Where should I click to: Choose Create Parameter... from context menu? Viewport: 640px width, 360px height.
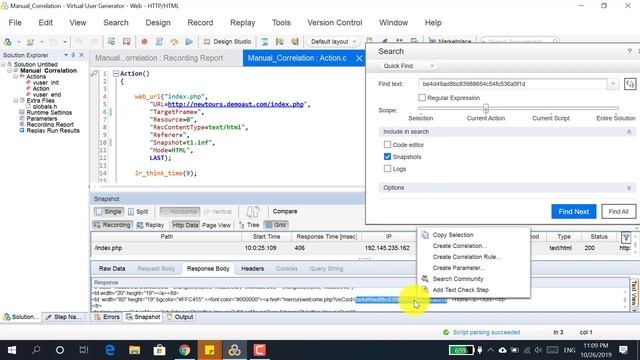(458, 268)
